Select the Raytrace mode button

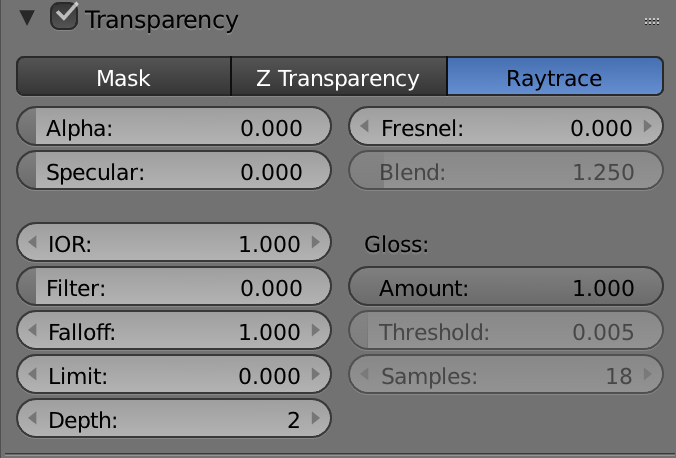click(x=554, y=78)
